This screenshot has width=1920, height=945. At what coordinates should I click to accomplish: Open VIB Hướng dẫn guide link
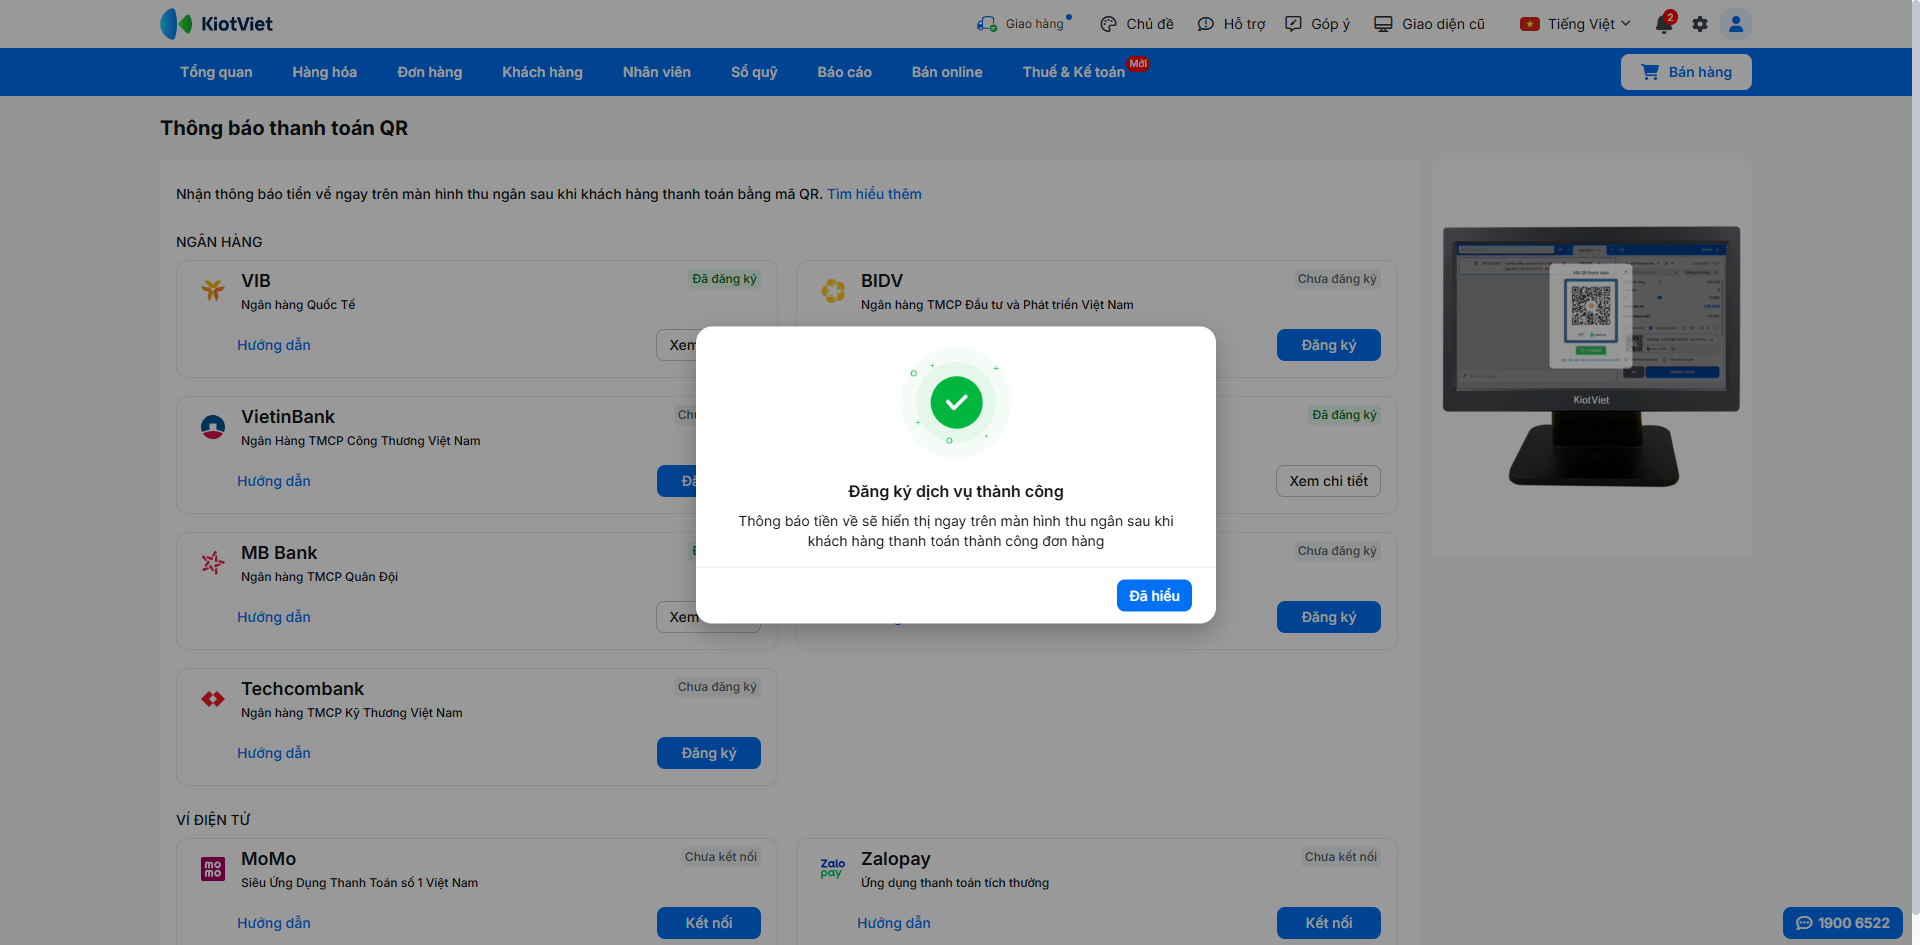coord(274,345)
